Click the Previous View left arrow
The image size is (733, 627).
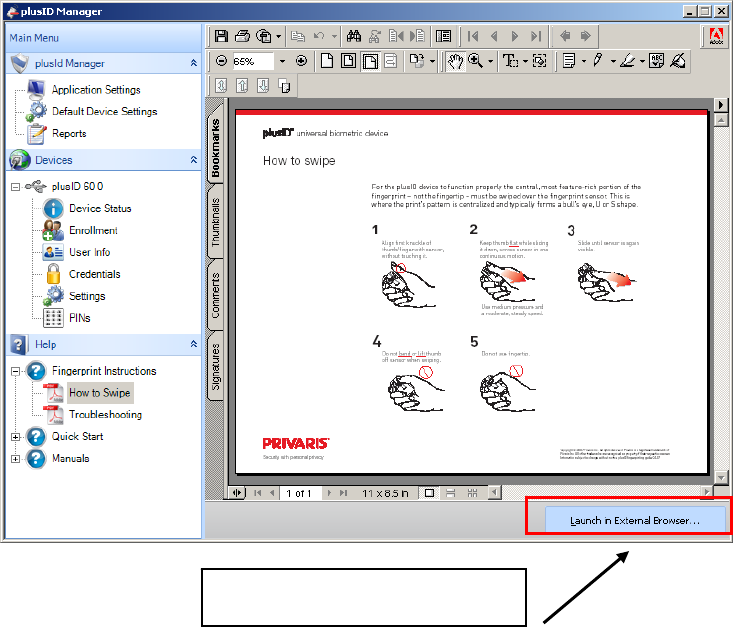coord(565,36)
